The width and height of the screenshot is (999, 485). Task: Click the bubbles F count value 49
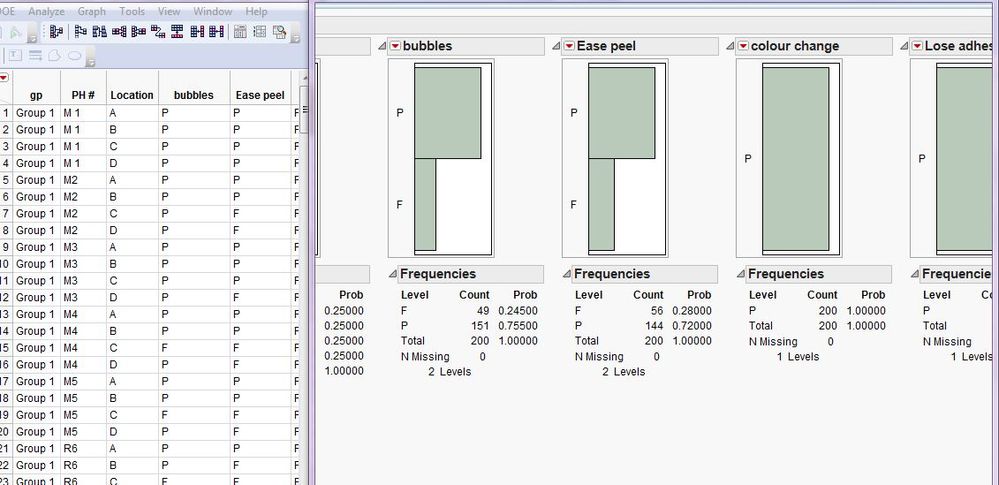(x=483, y=311)
